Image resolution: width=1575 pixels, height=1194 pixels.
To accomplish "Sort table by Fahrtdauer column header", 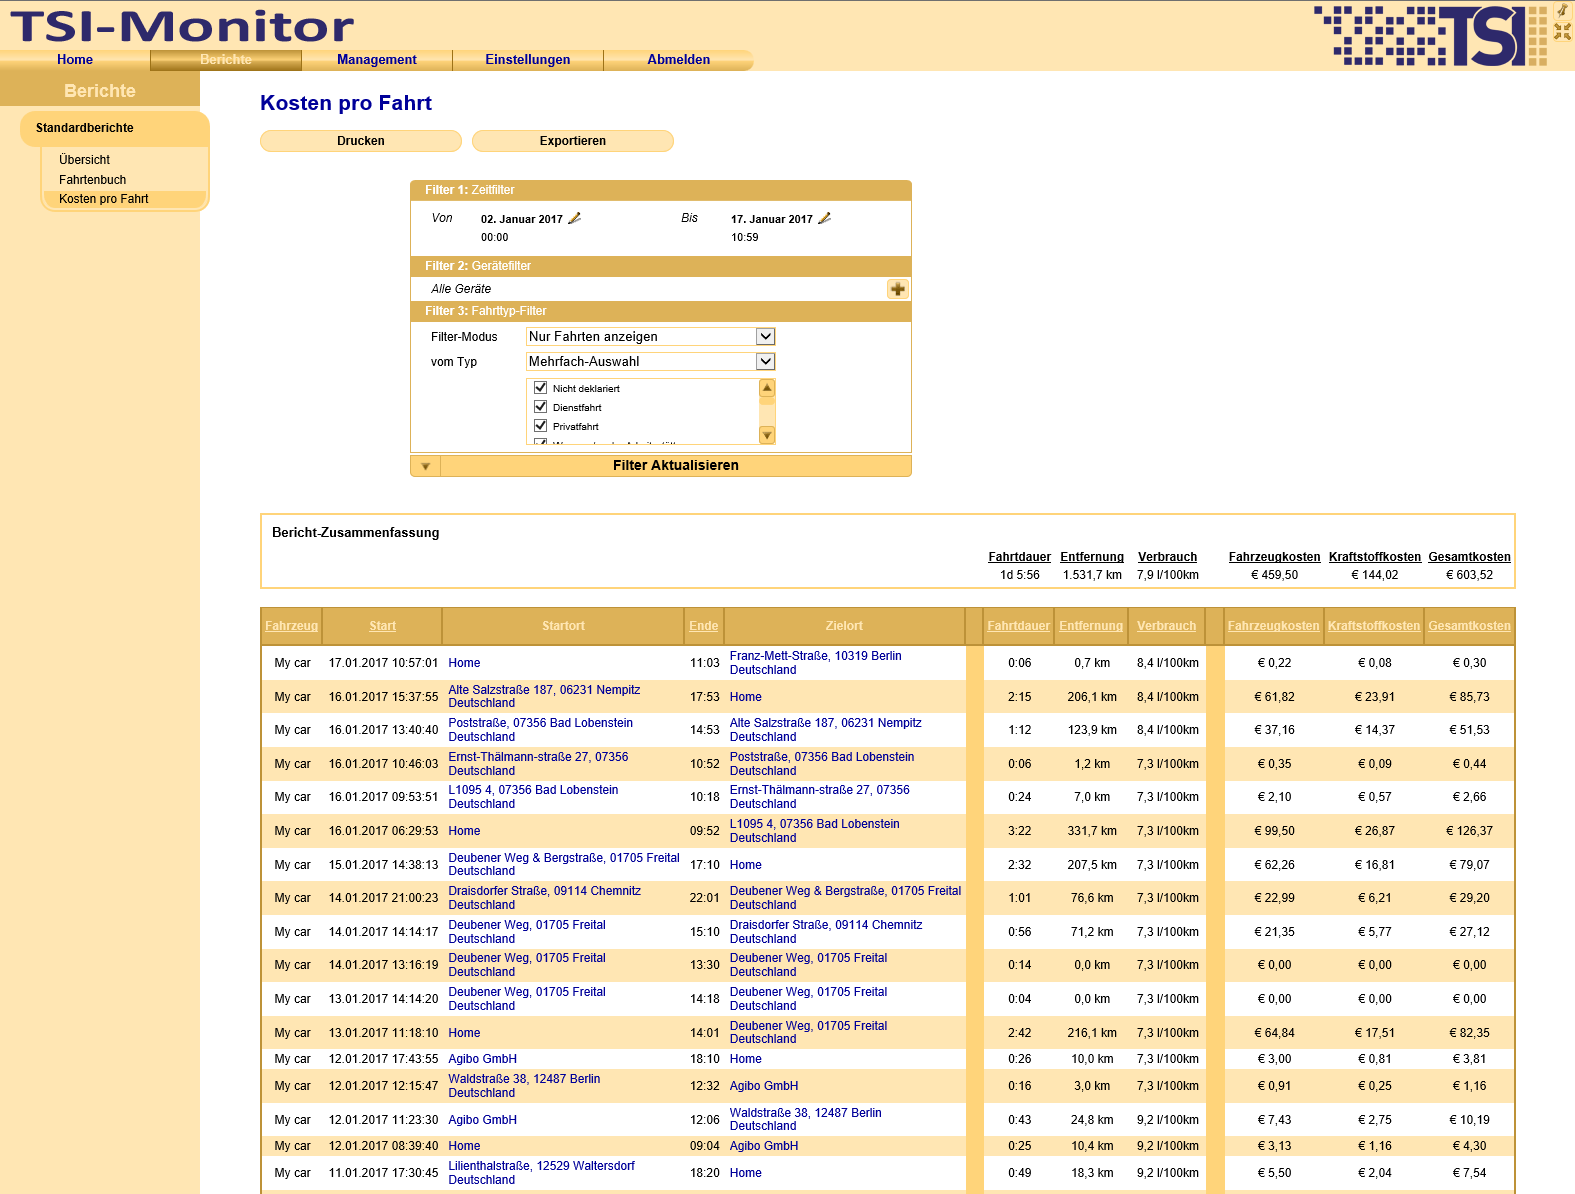I will [x=1018, y=626].
